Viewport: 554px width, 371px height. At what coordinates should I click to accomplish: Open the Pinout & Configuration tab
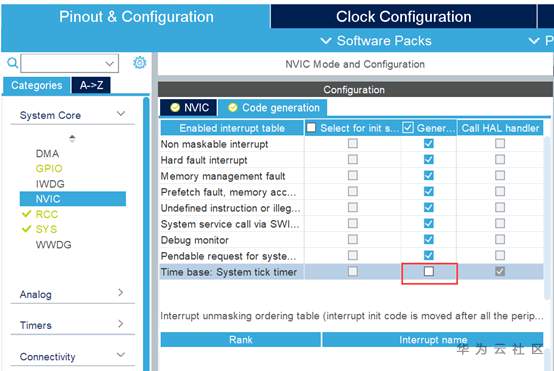136,17
